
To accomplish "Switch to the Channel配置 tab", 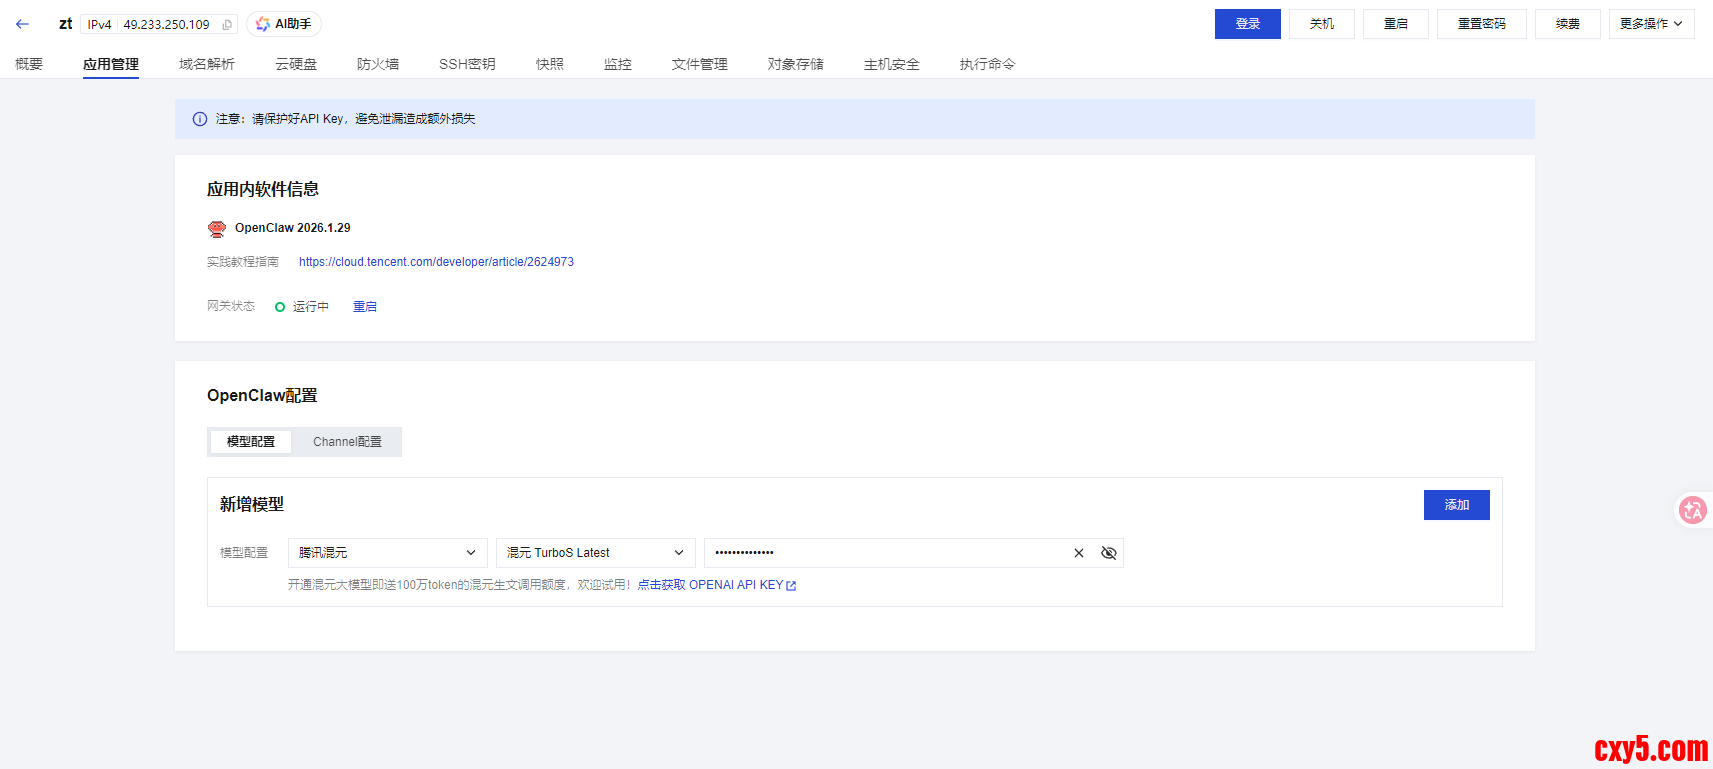I will 347,442.
